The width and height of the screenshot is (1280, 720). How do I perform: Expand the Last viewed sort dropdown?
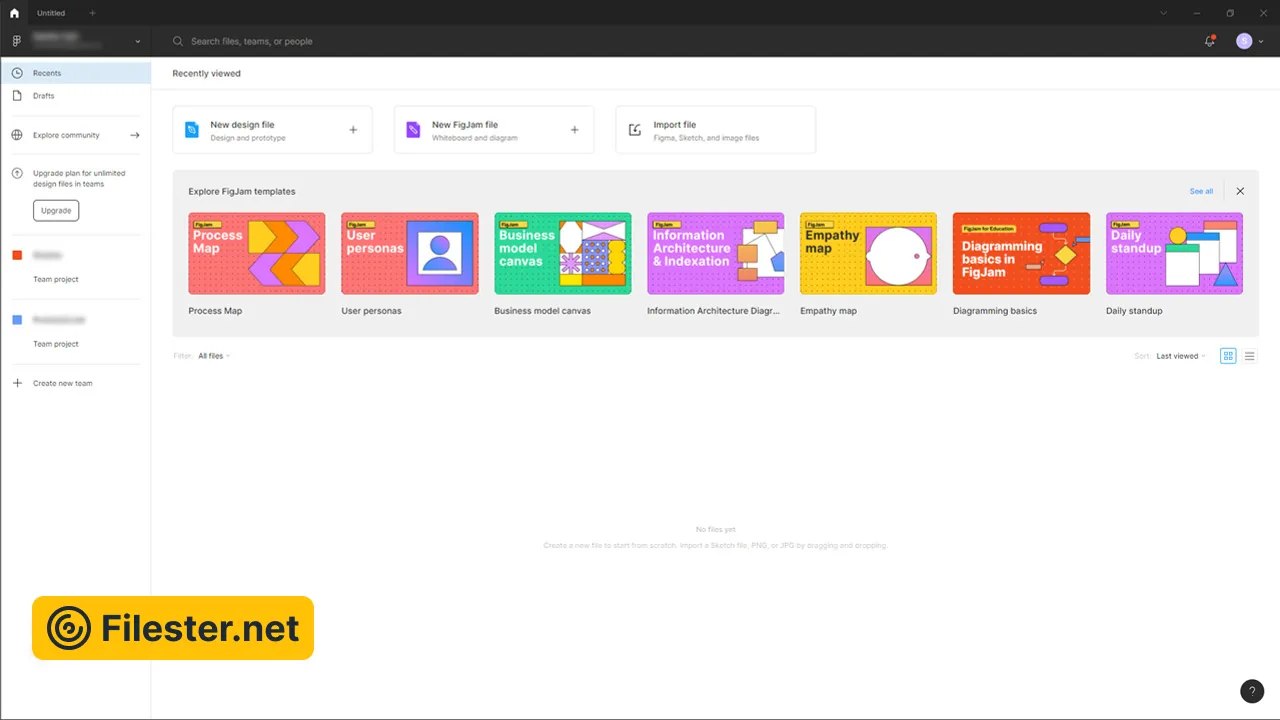[x=1180, y=356]
